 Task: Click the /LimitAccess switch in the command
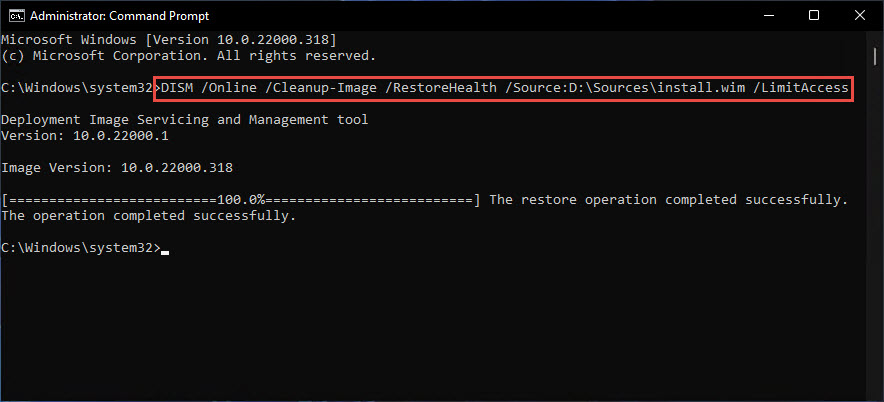tap(800, 88)
